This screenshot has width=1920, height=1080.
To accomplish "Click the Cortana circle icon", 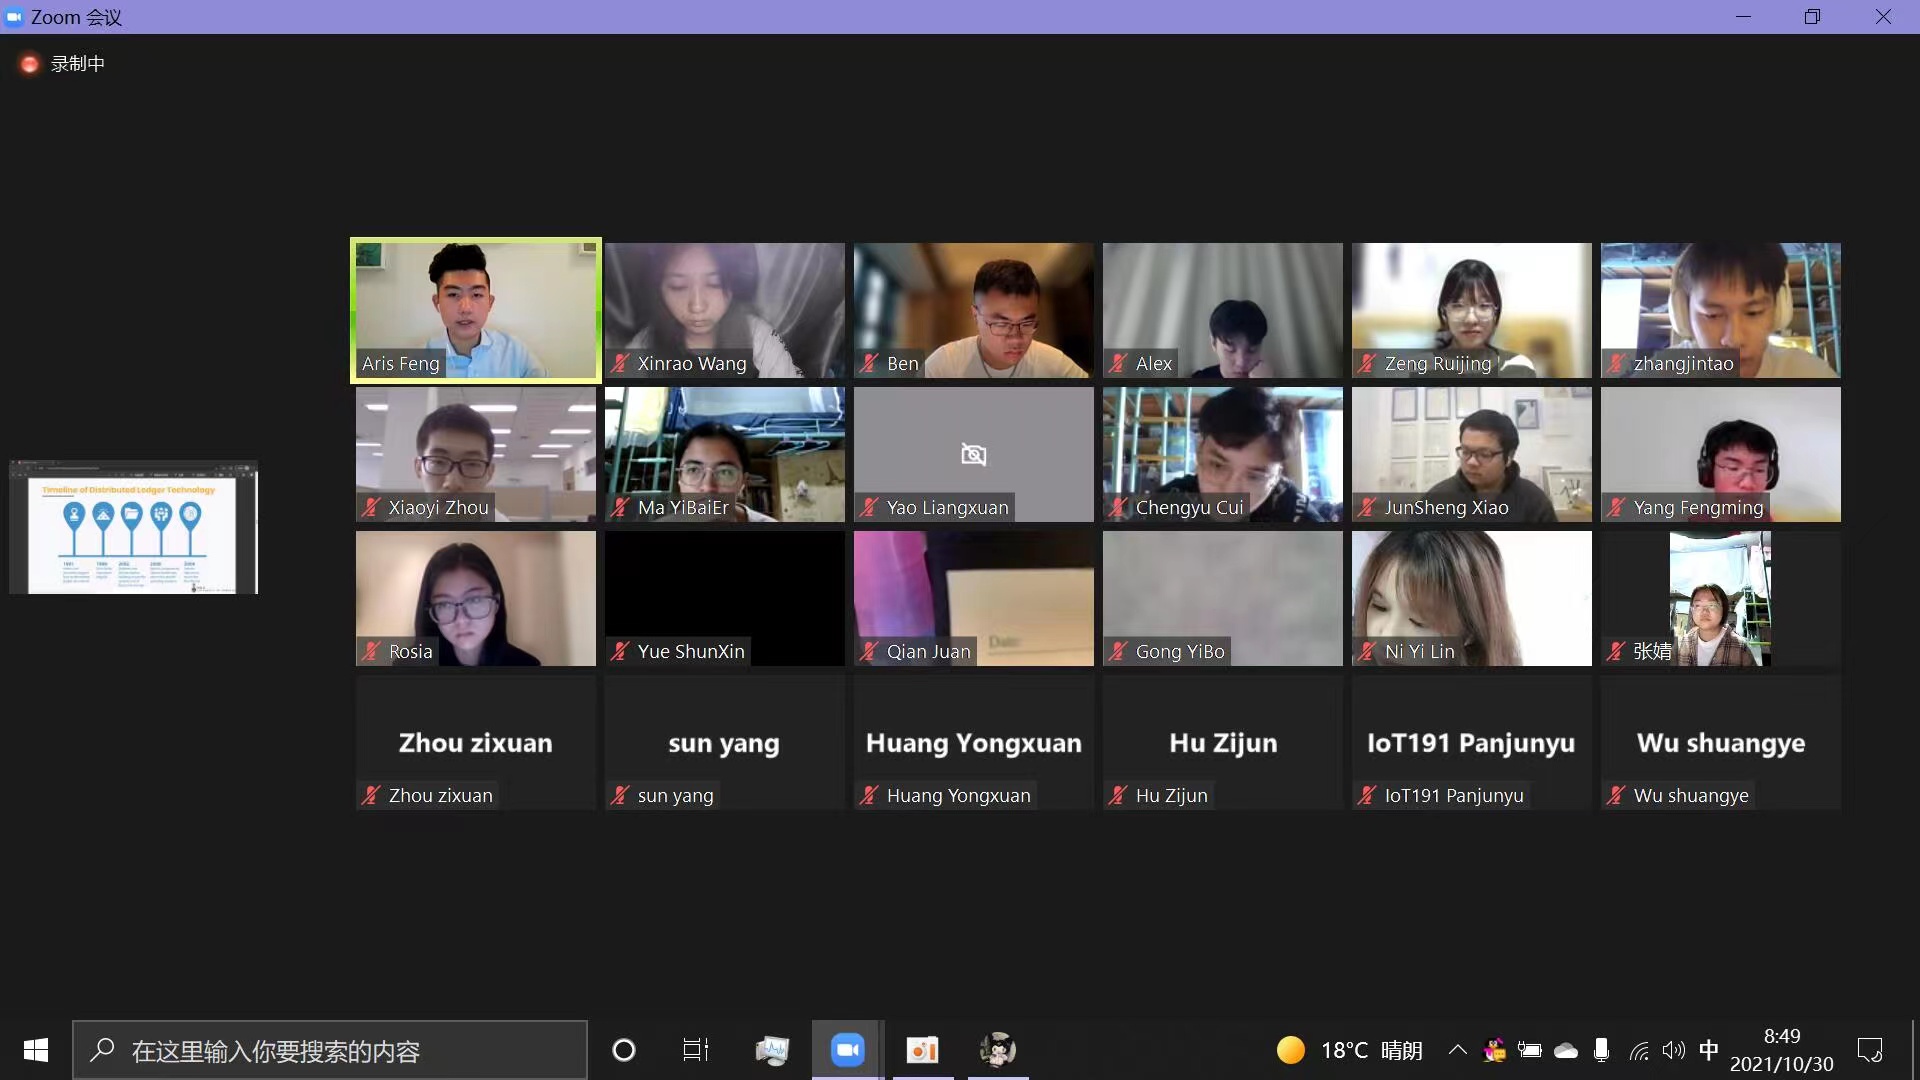I will click(x=624, y=1050).
